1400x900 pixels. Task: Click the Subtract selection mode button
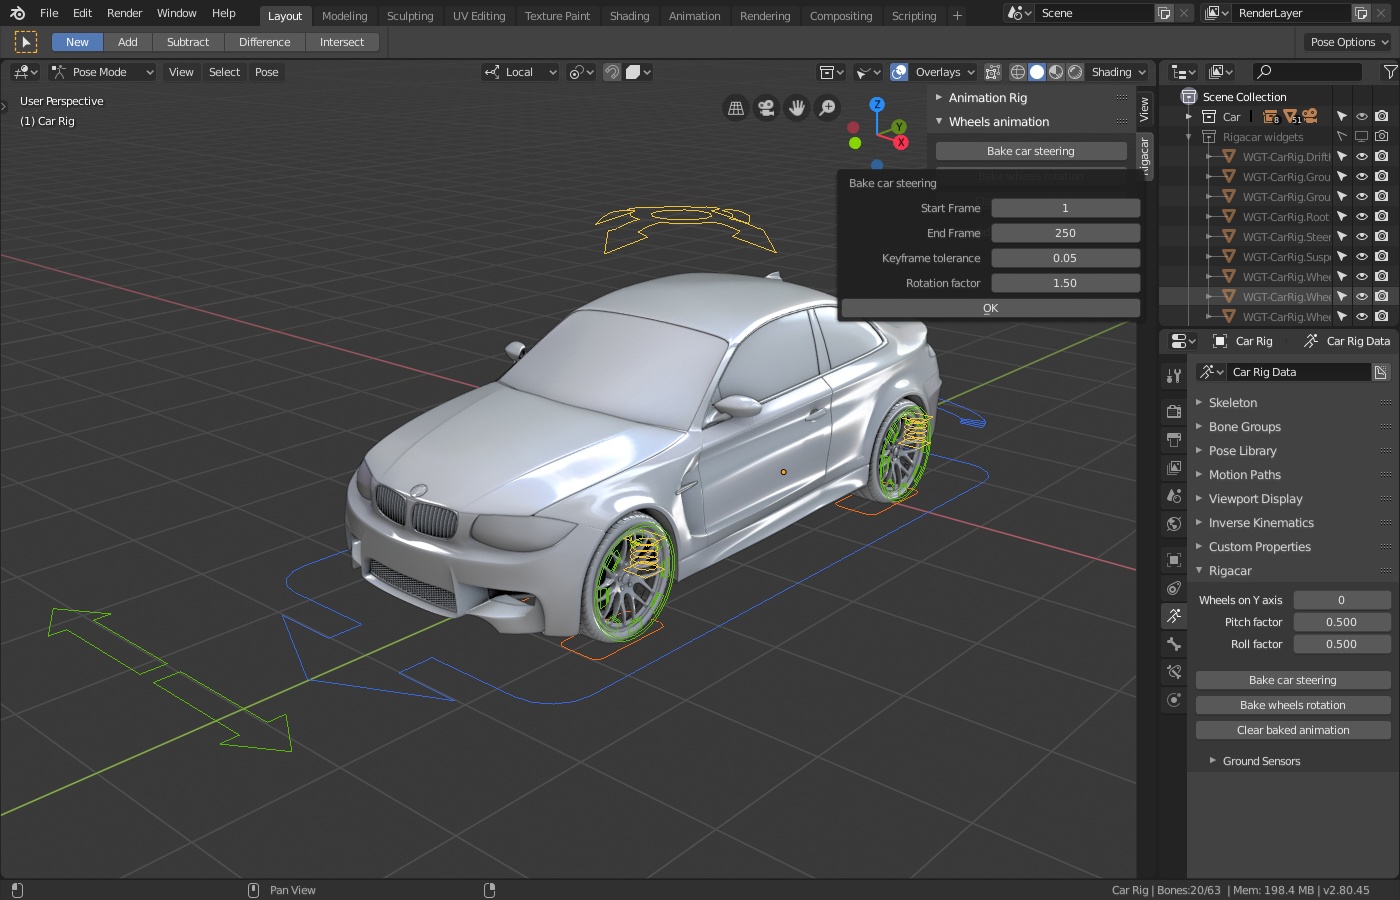tap(188, 42)
